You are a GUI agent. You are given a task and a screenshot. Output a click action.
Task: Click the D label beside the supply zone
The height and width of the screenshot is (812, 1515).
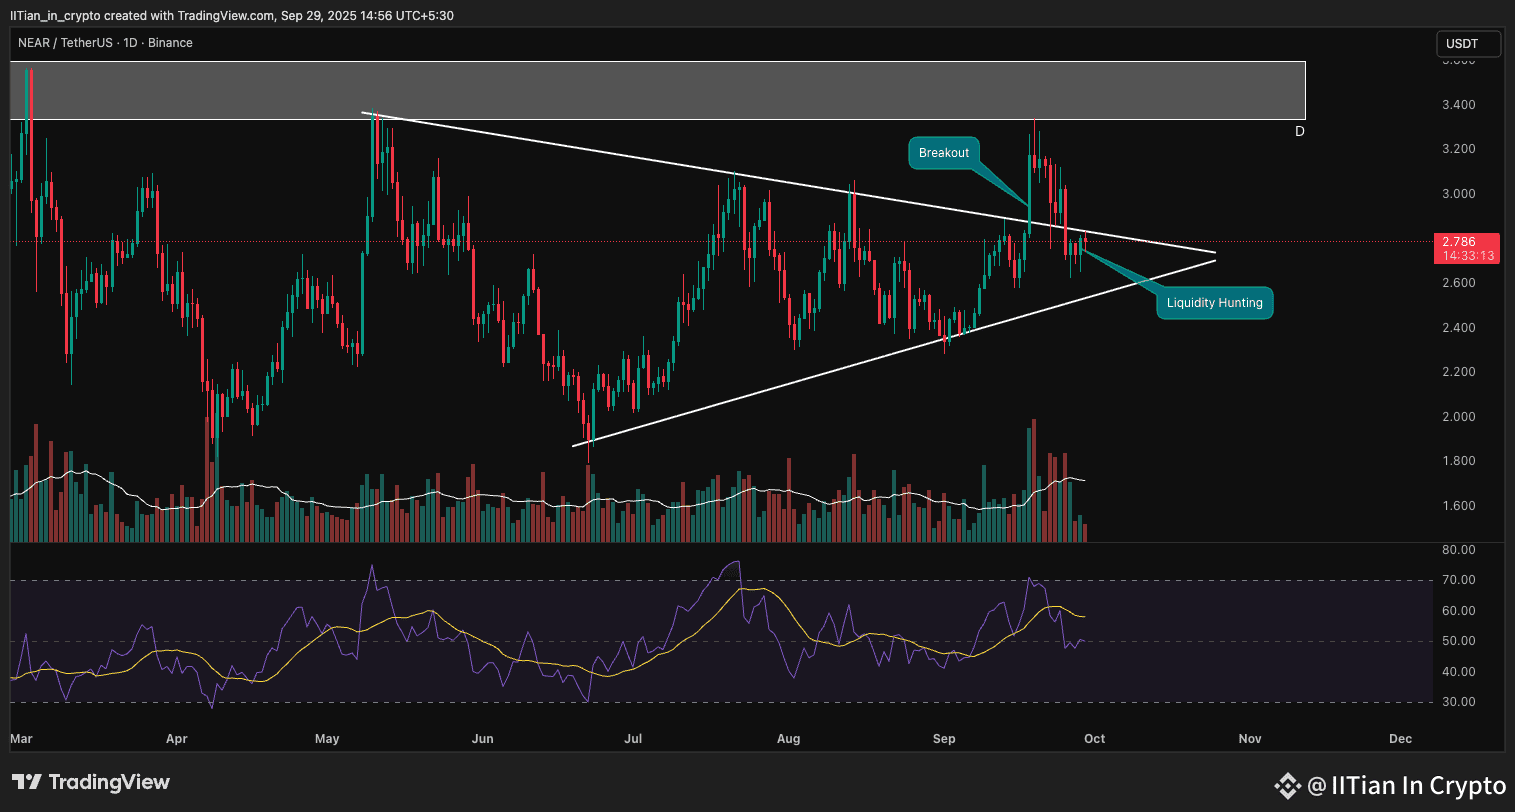point(1300,131)
